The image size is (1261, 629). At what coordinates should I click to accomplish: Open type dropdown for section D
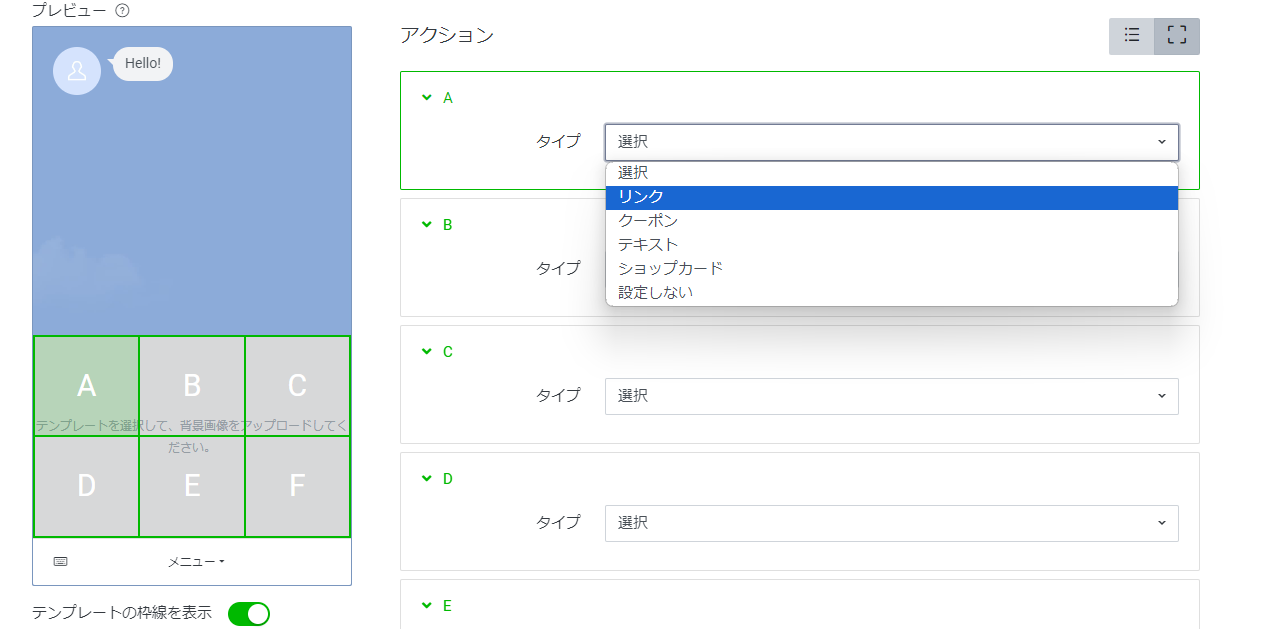(x=891, y=523)
